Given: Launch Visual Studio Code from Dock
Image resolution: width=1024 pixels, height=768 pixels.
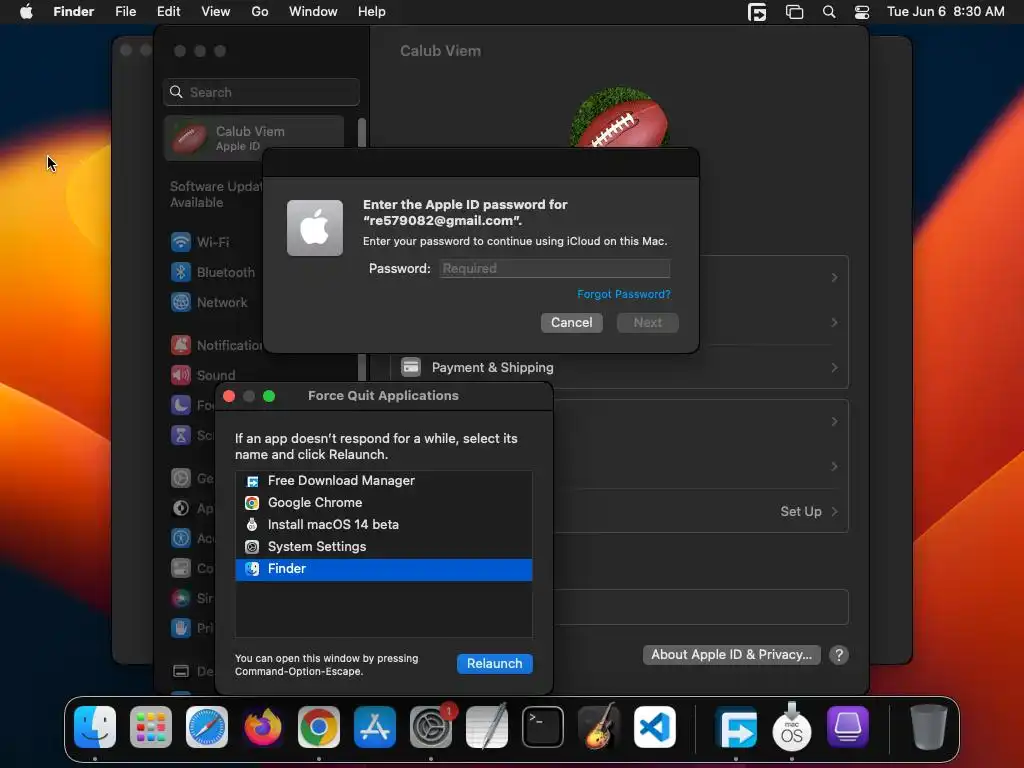Looking at the screenshot, I should 655,727.
